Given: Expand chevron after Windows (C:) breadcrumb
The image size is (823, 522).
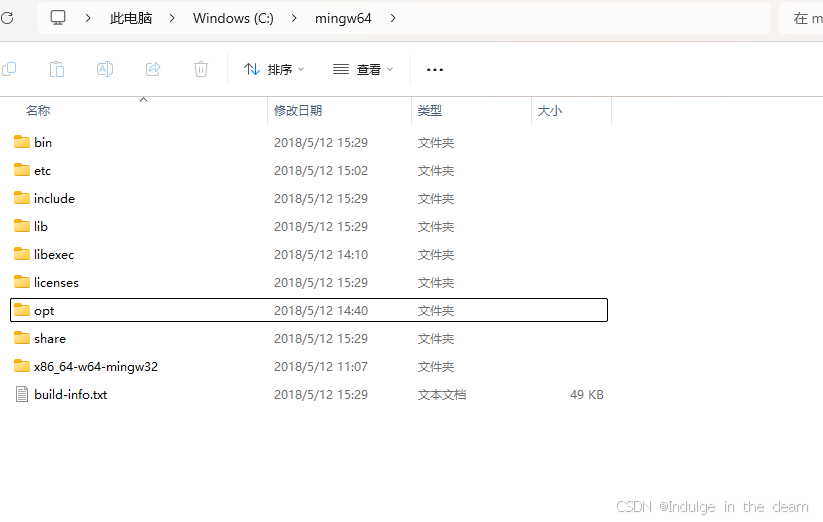Looking at the screenshot, I should coord(294,18).
